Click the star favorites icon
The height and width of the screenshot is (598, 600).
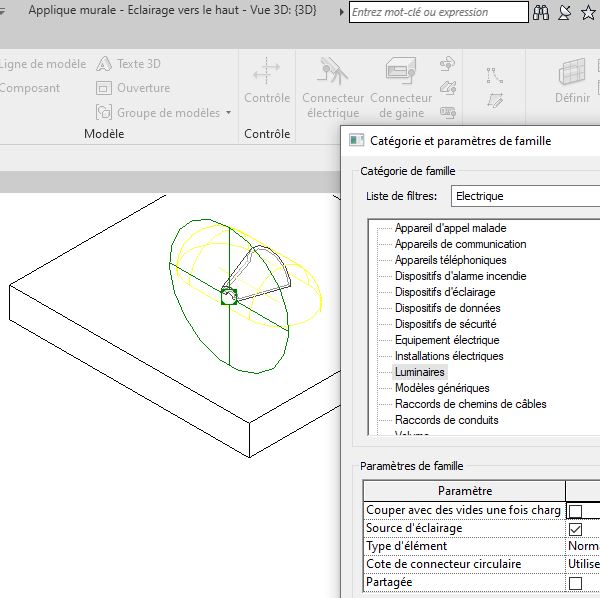[x=588, y=13]
